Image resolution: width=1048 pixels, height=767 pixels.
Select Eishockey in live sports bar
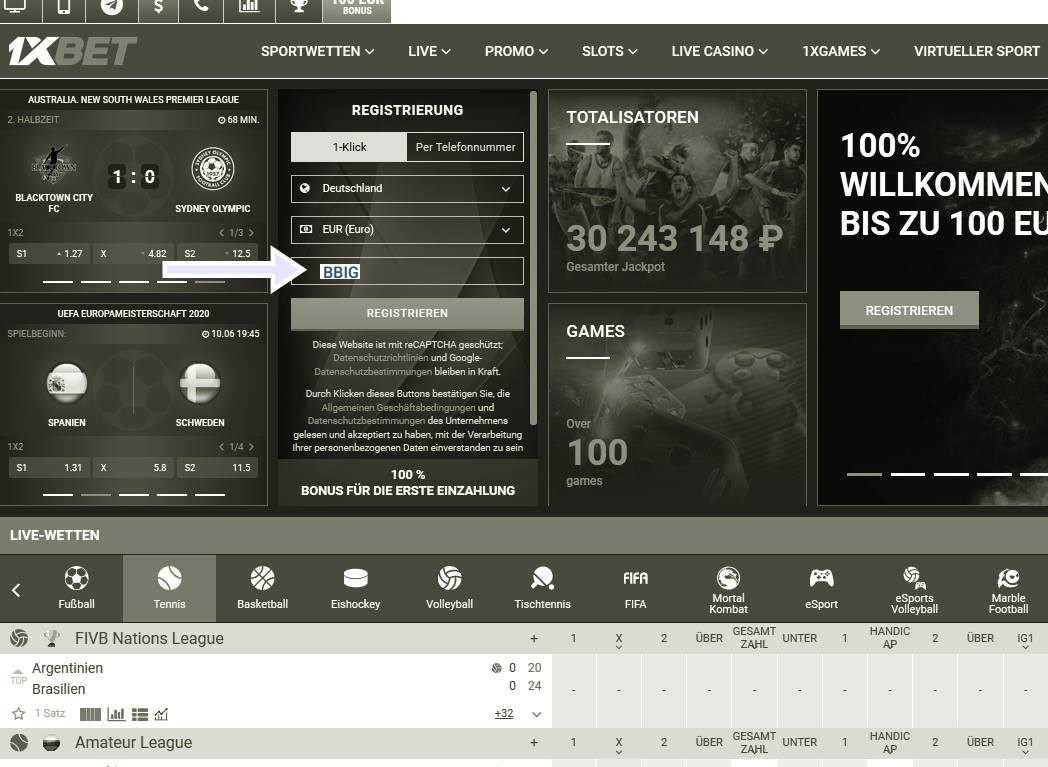[x=356, y=589]
